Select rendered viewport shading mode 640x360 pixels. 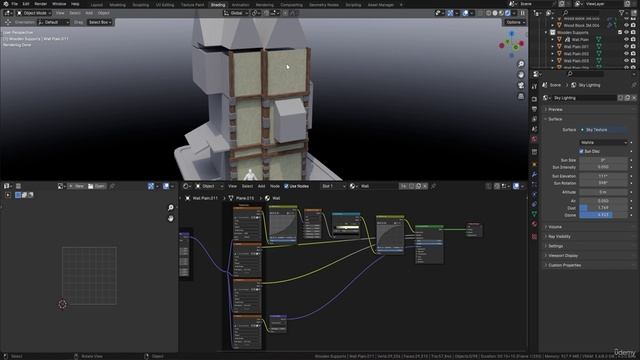click(x=508, y=13)
